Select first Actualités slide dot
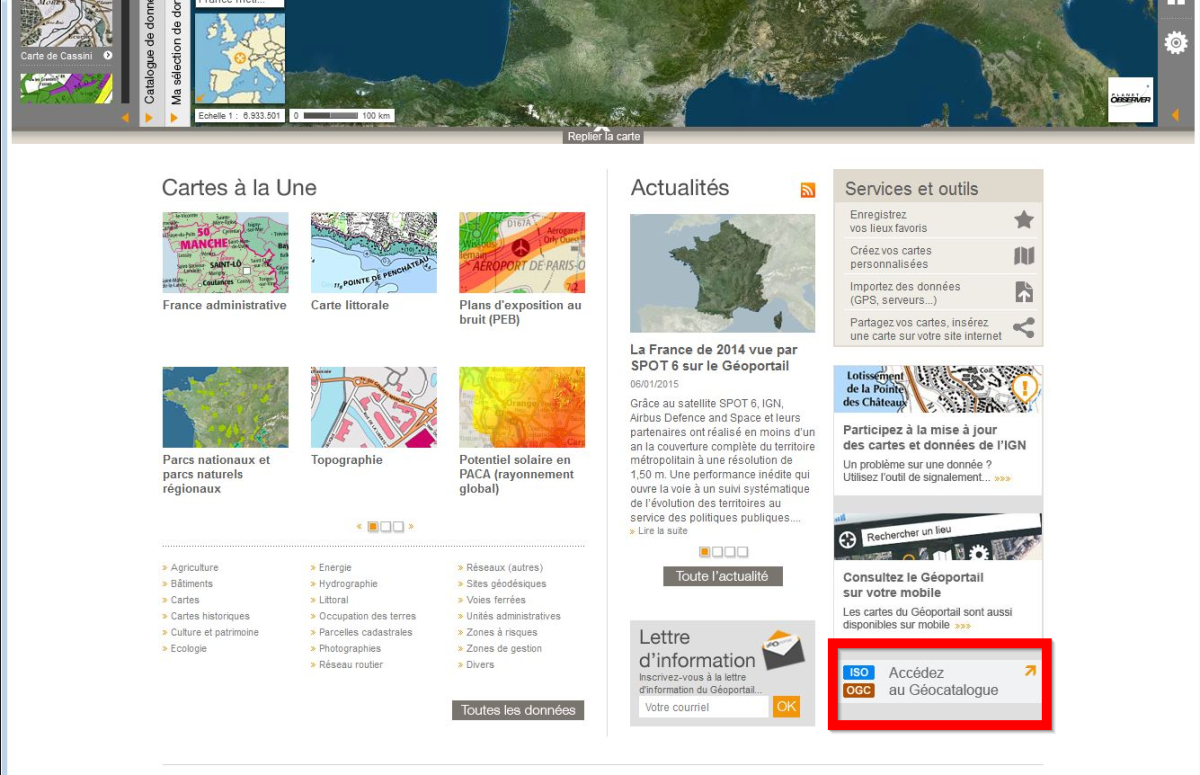The image size is (1200, 775). [x=705, y=551]
